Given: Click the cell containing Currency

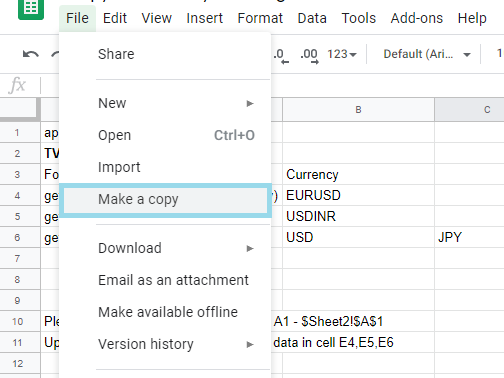Looking at the screenshot, I should pos(358,174).
